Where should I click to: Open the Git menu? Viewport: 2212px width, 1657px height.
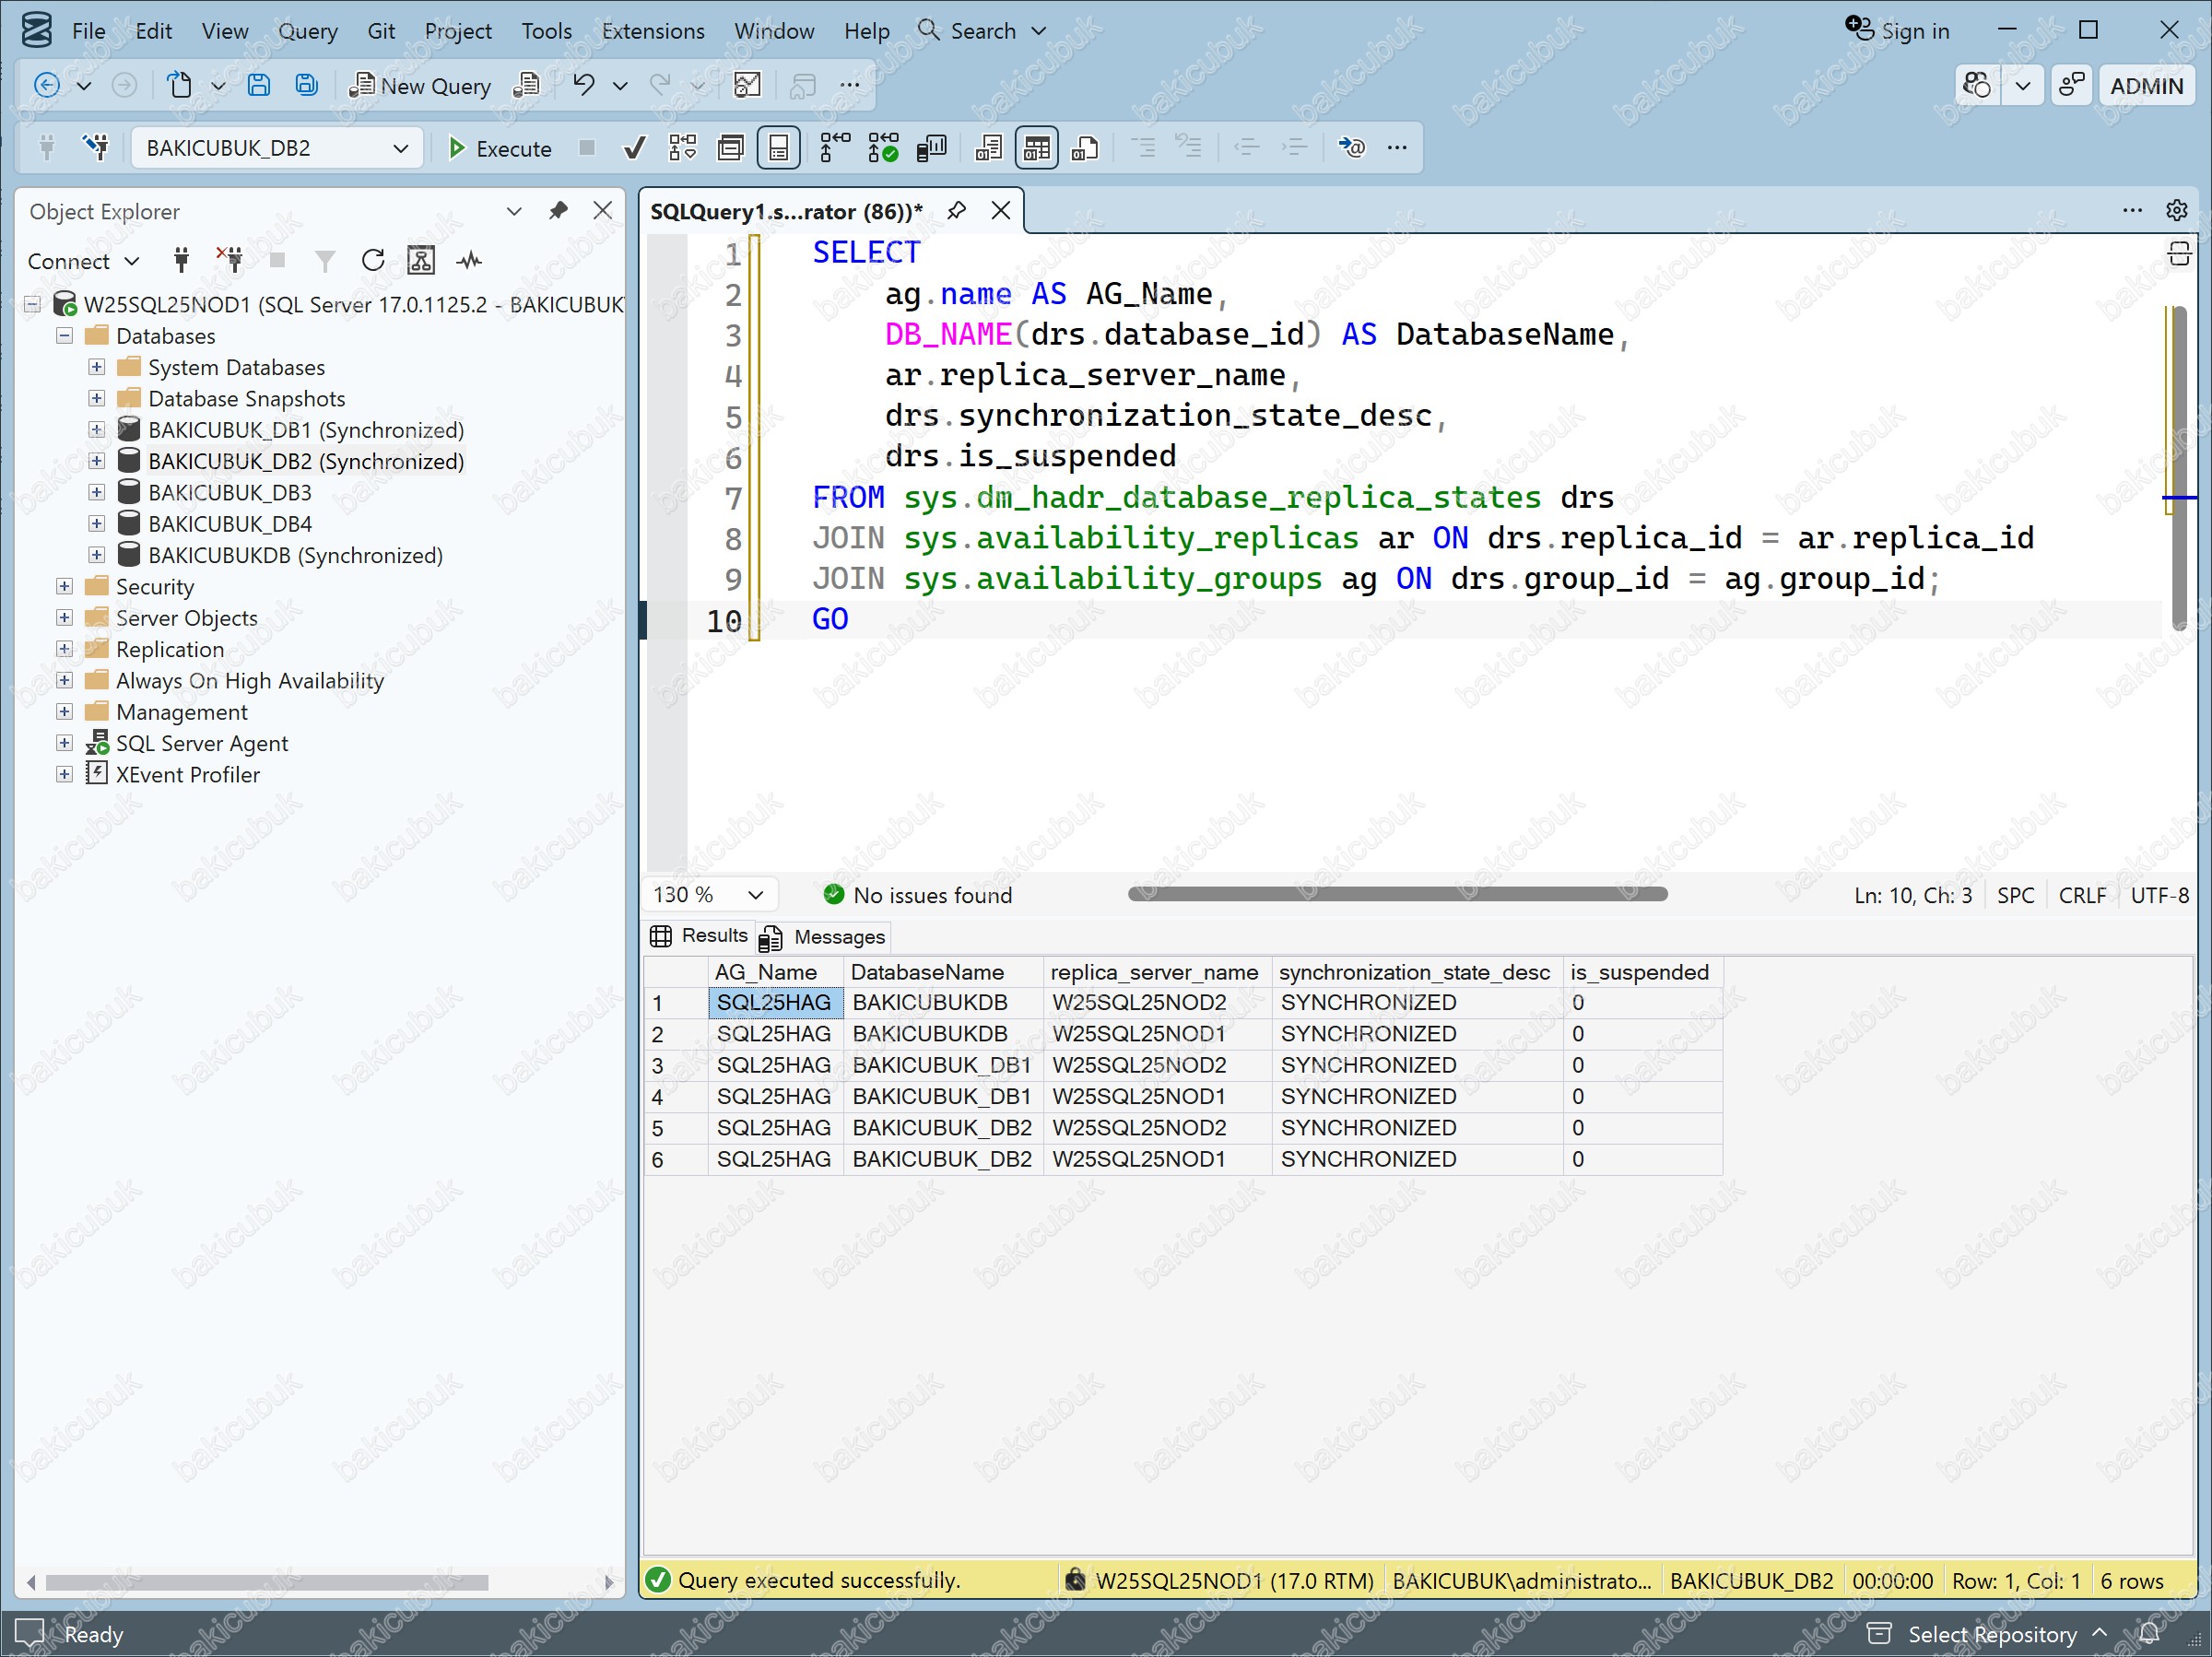pyautogui.click(x=381, y=31)
